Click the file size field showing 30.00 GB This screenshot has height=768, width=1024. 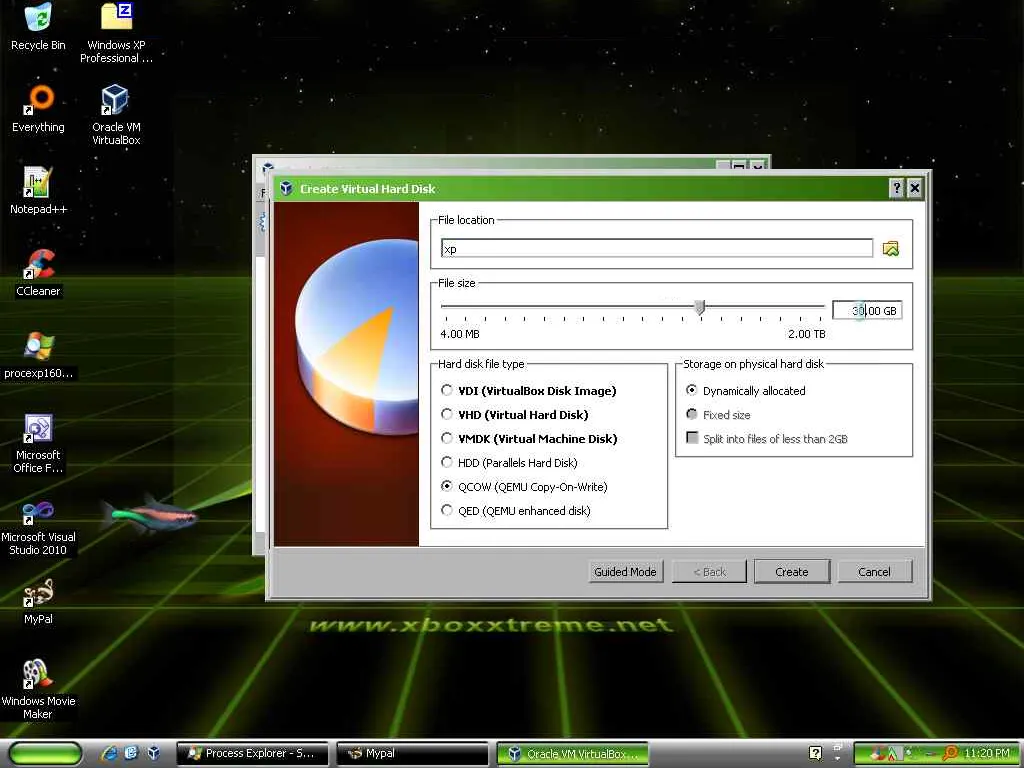pos(867,310)
